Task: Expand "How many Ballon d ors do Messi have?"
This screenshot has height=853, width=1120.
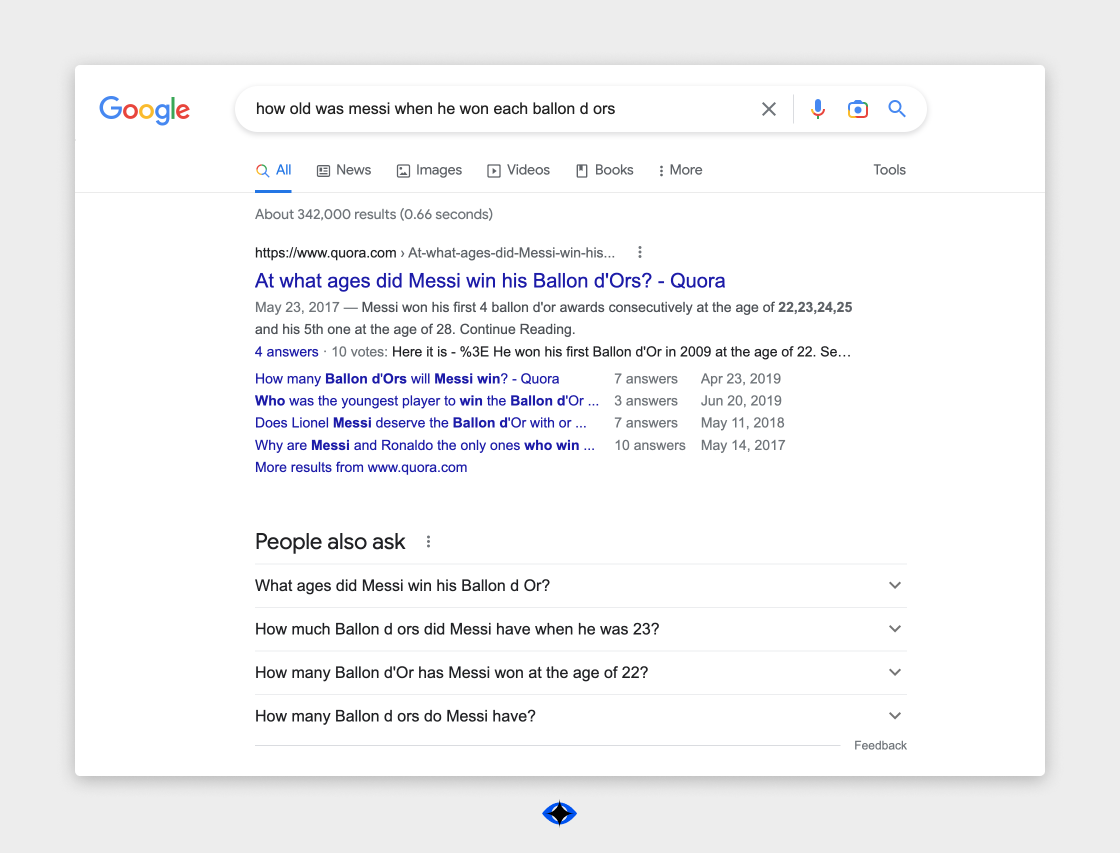Action: tap(581, 717)
